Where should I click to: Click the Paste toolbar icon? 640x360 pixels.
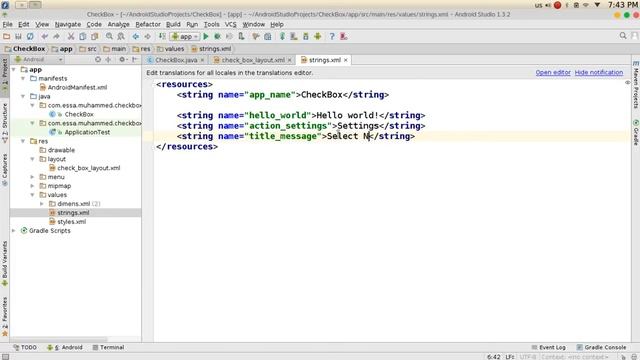pos(95,36)
